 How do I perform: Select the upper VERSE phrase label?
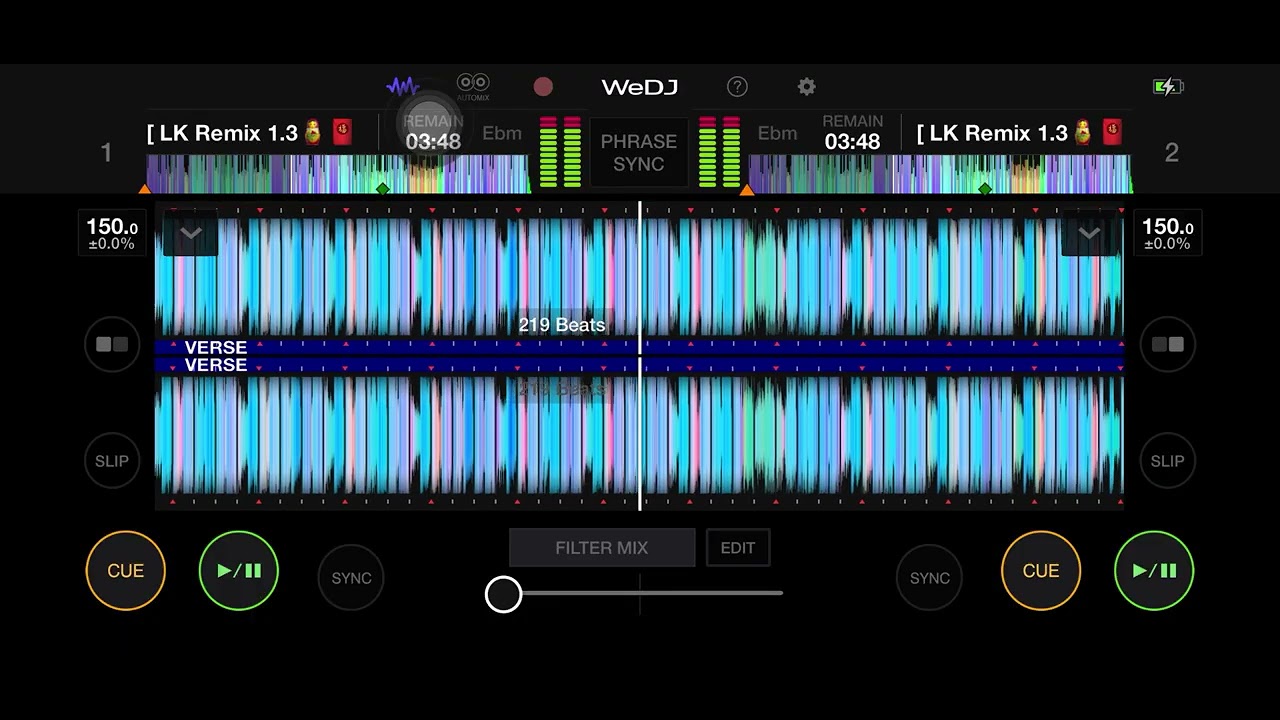tap(216, 347)
